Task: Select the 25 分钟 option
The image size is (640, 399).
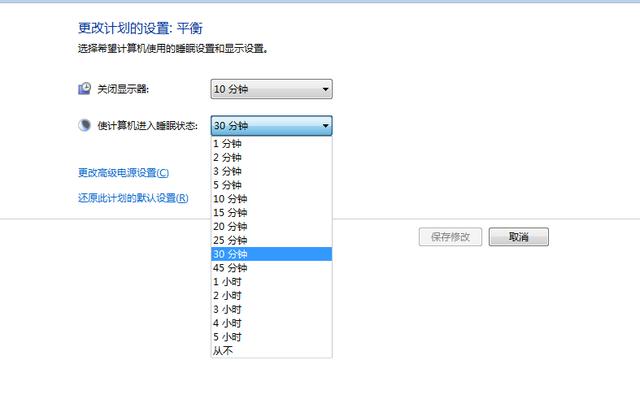Action: tap(271, 240)
